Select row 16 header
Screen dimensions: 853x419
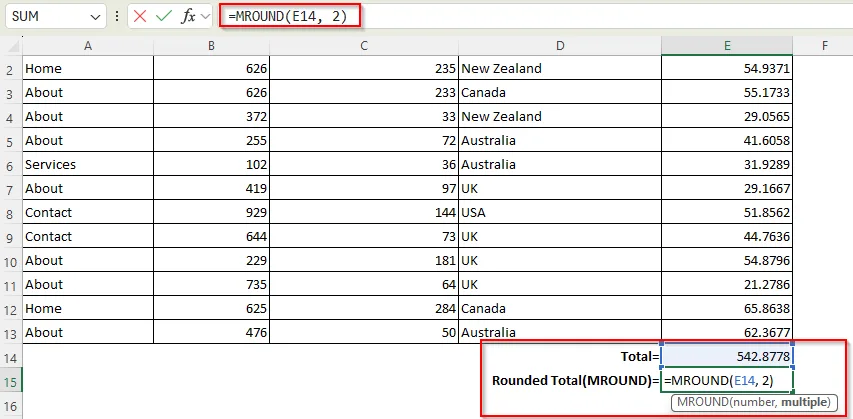11,406
